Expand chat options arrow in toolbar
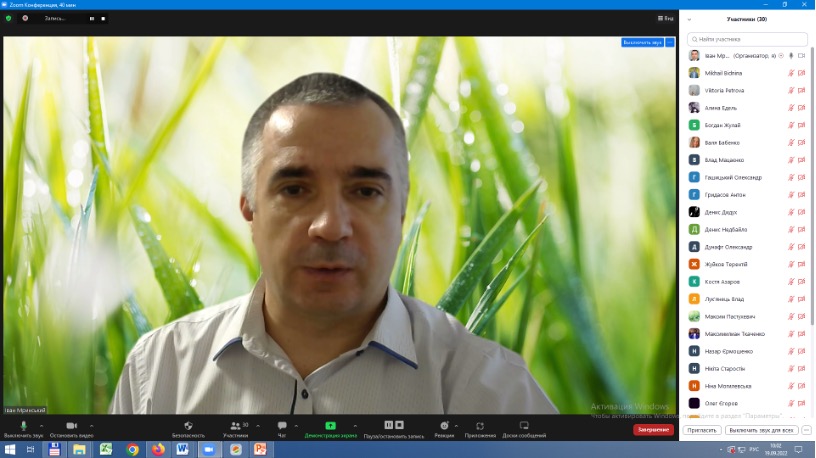 coord(296,426)
